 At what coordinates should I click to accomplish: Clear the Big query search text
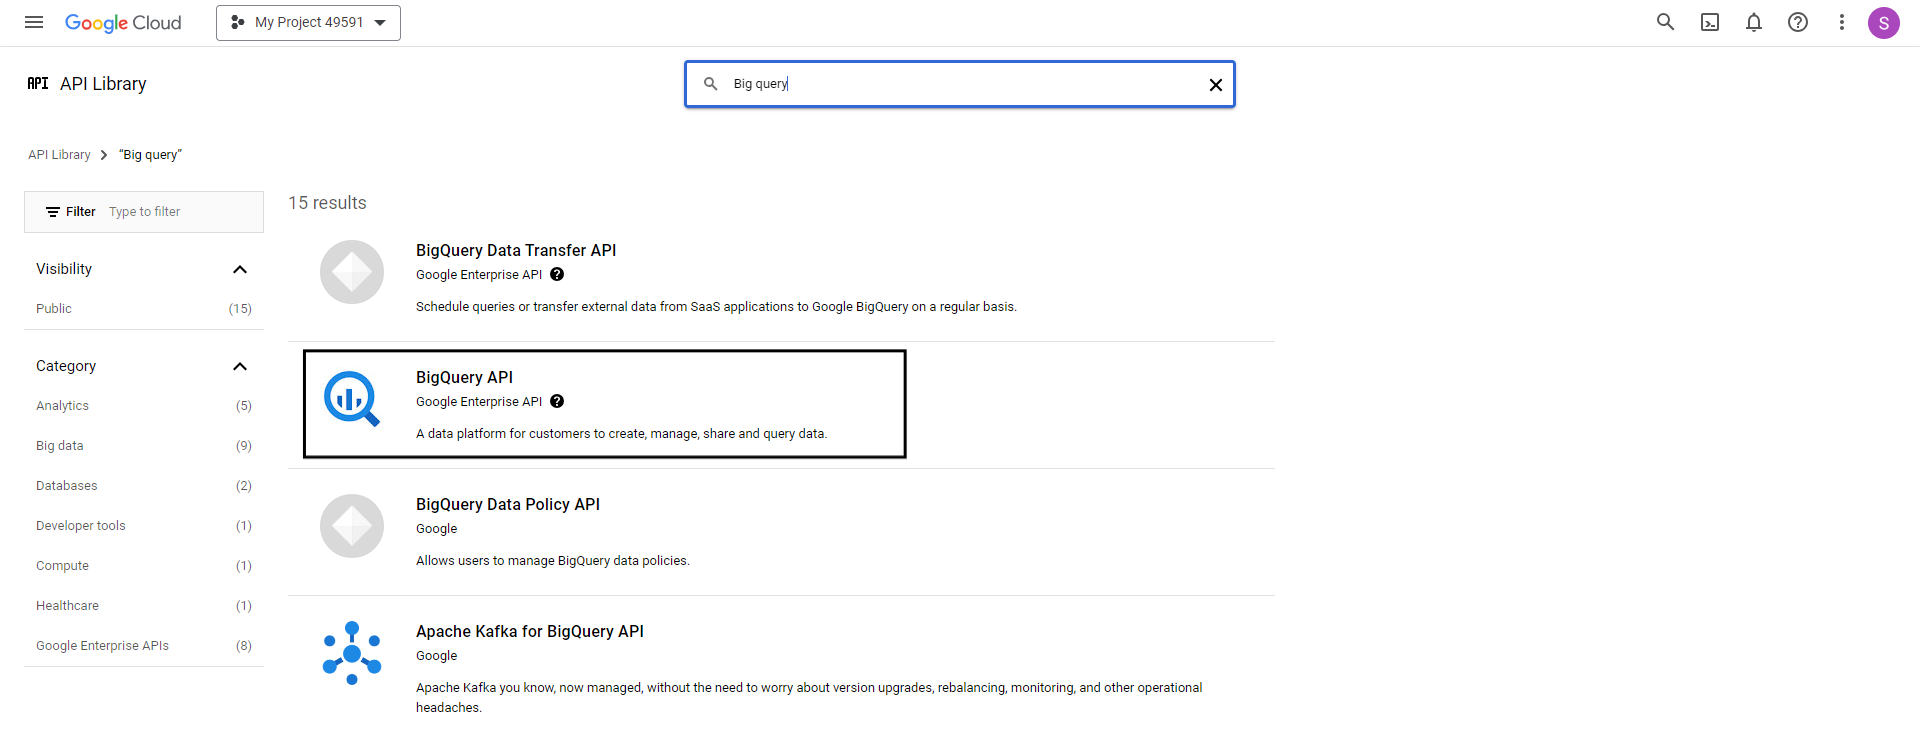point(1216,85)
